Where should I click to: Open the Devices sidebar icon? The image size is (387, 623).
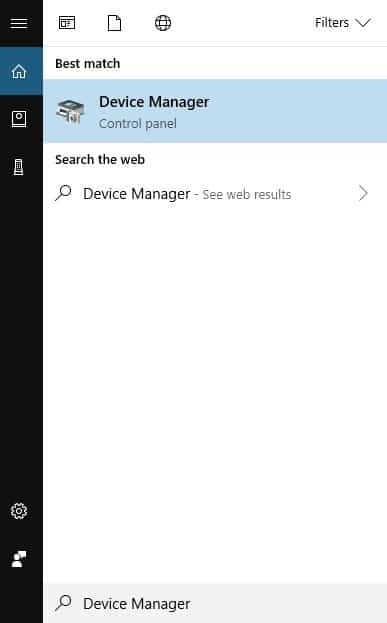pos(19,166)
